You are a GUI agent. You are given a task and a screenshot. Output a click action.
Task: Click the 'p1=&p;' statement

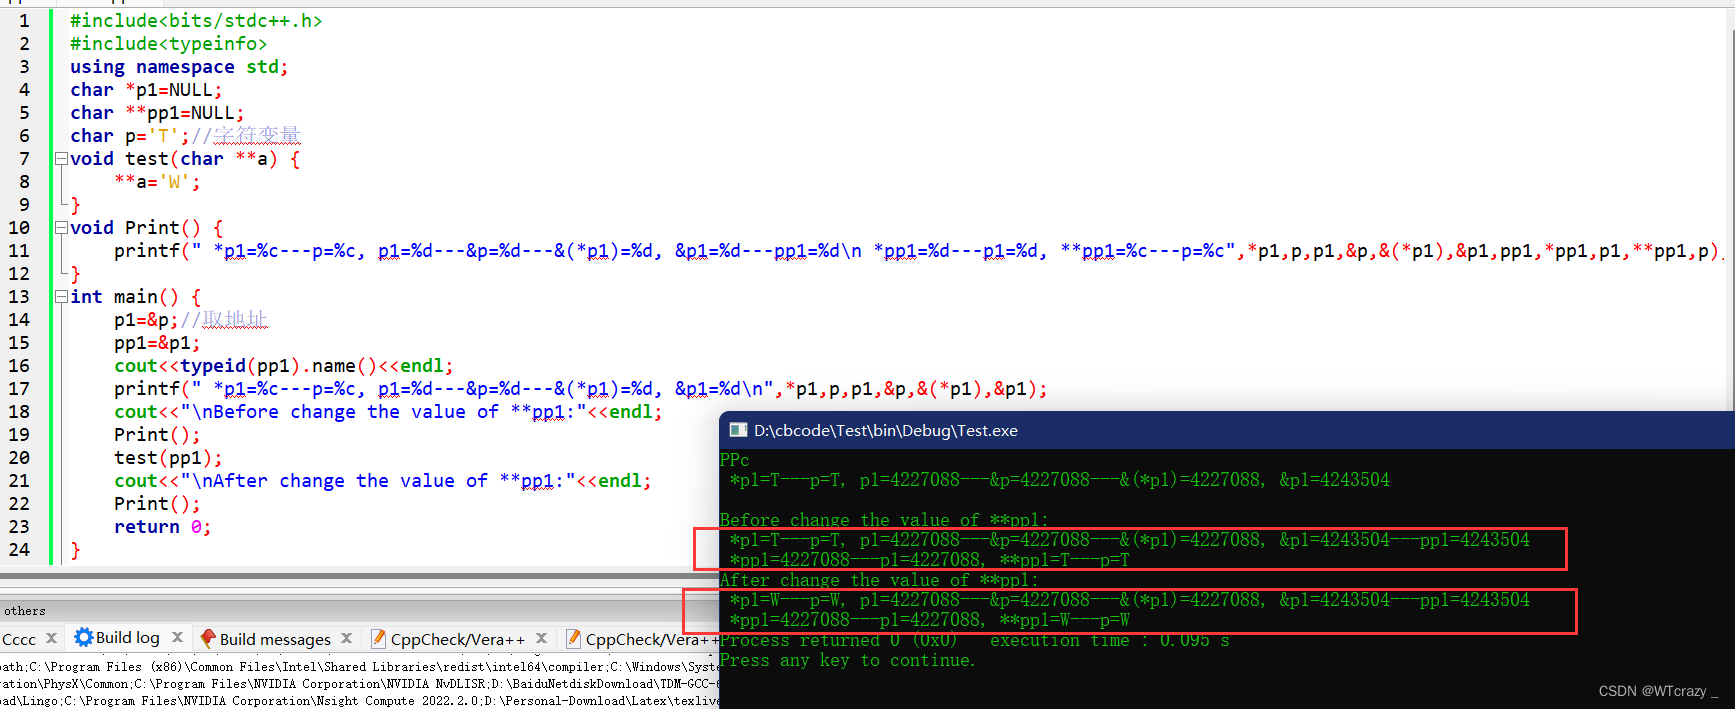coord(146,320)
